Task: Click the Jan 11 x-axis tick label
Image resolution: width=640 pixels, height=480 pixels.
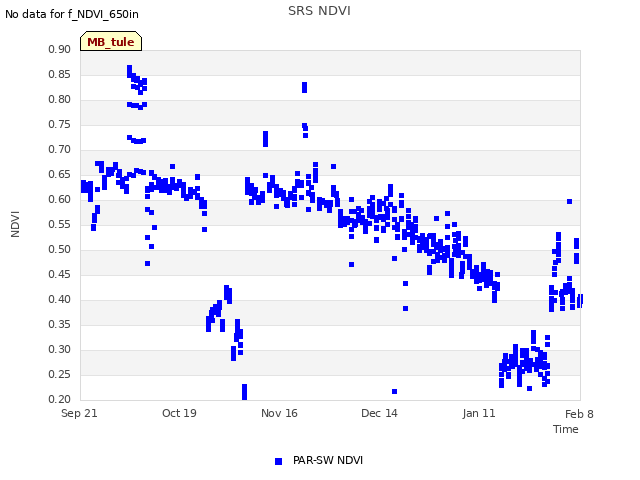Action: point(479,413)
